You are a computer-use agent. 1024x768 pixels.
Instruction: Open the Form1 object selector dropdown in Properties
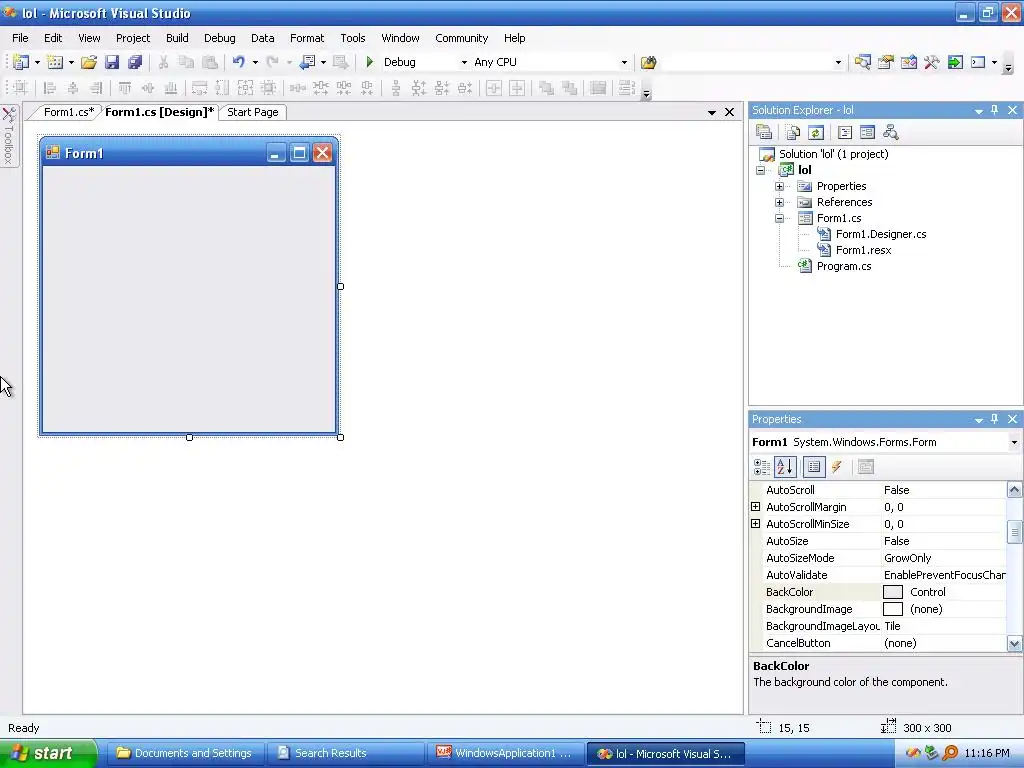click(1014, 442)
